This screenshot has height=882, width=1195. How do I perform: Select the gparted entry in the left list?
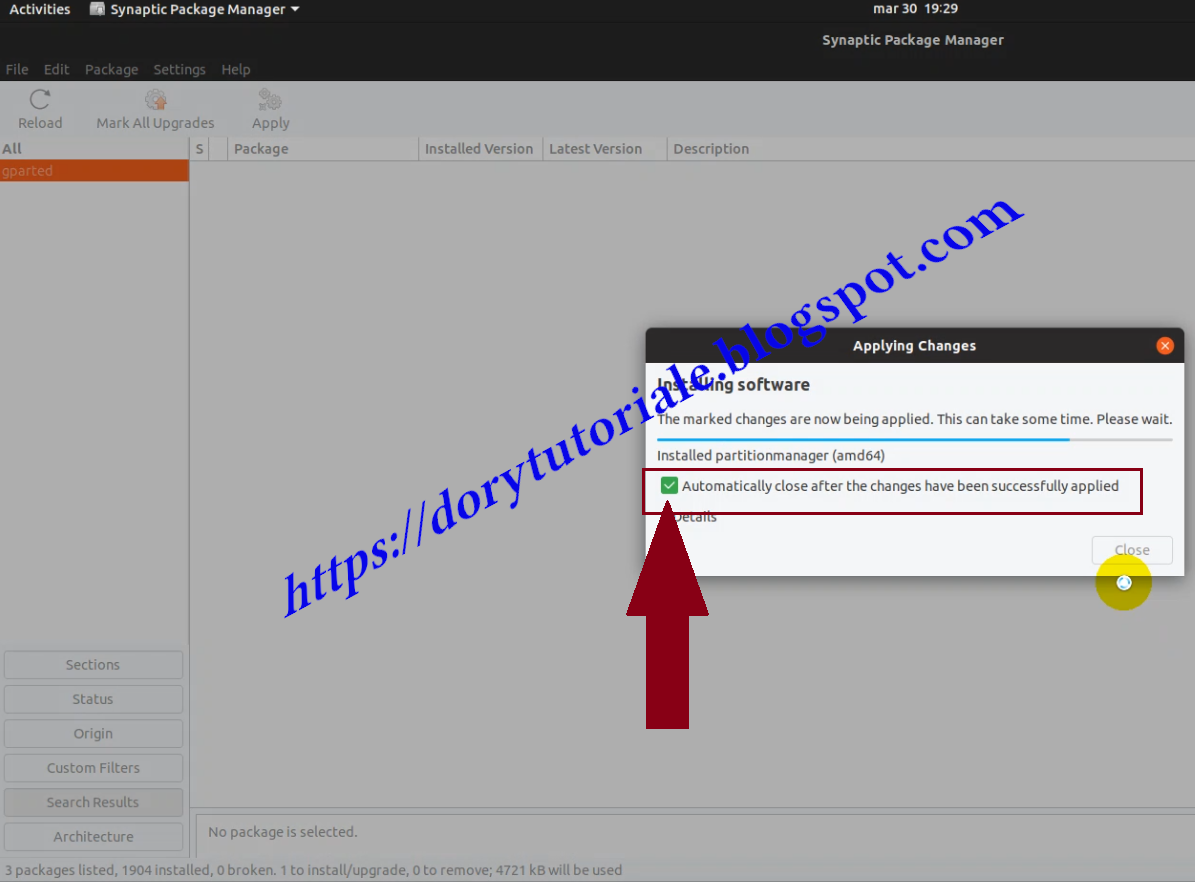[x=94, y=171]
